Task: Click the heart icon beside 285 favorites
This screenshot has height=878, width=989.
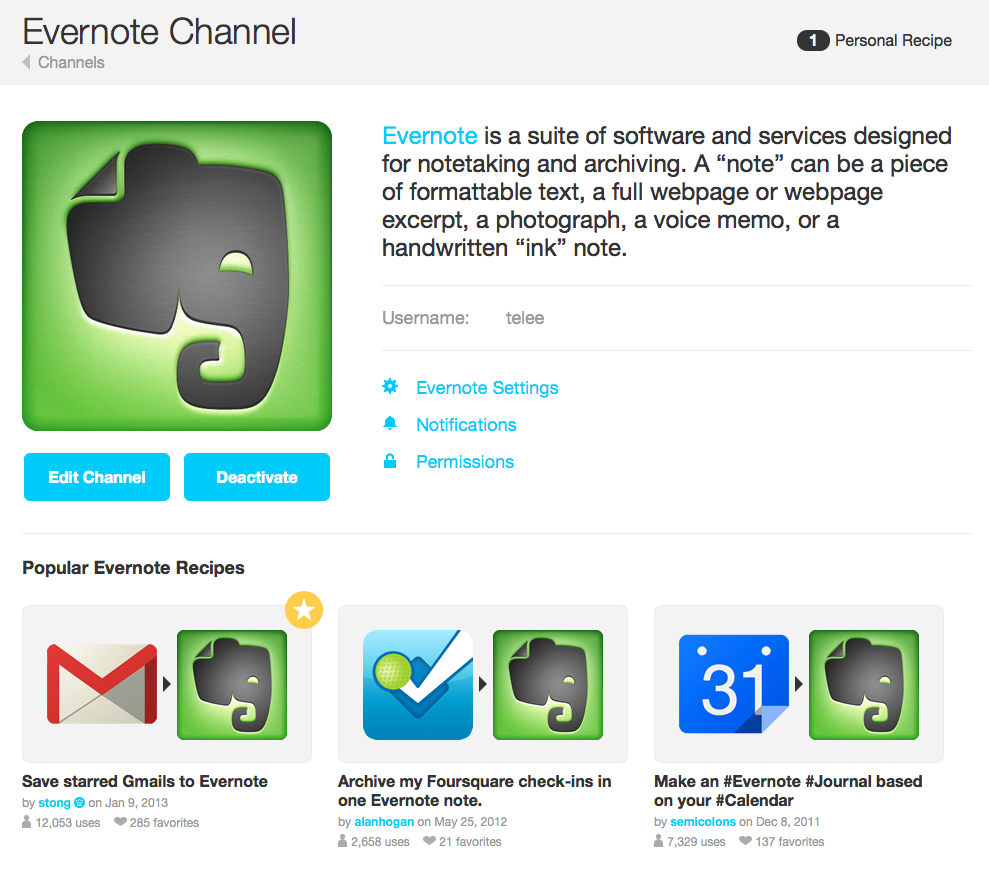Action: click(121, 823)
